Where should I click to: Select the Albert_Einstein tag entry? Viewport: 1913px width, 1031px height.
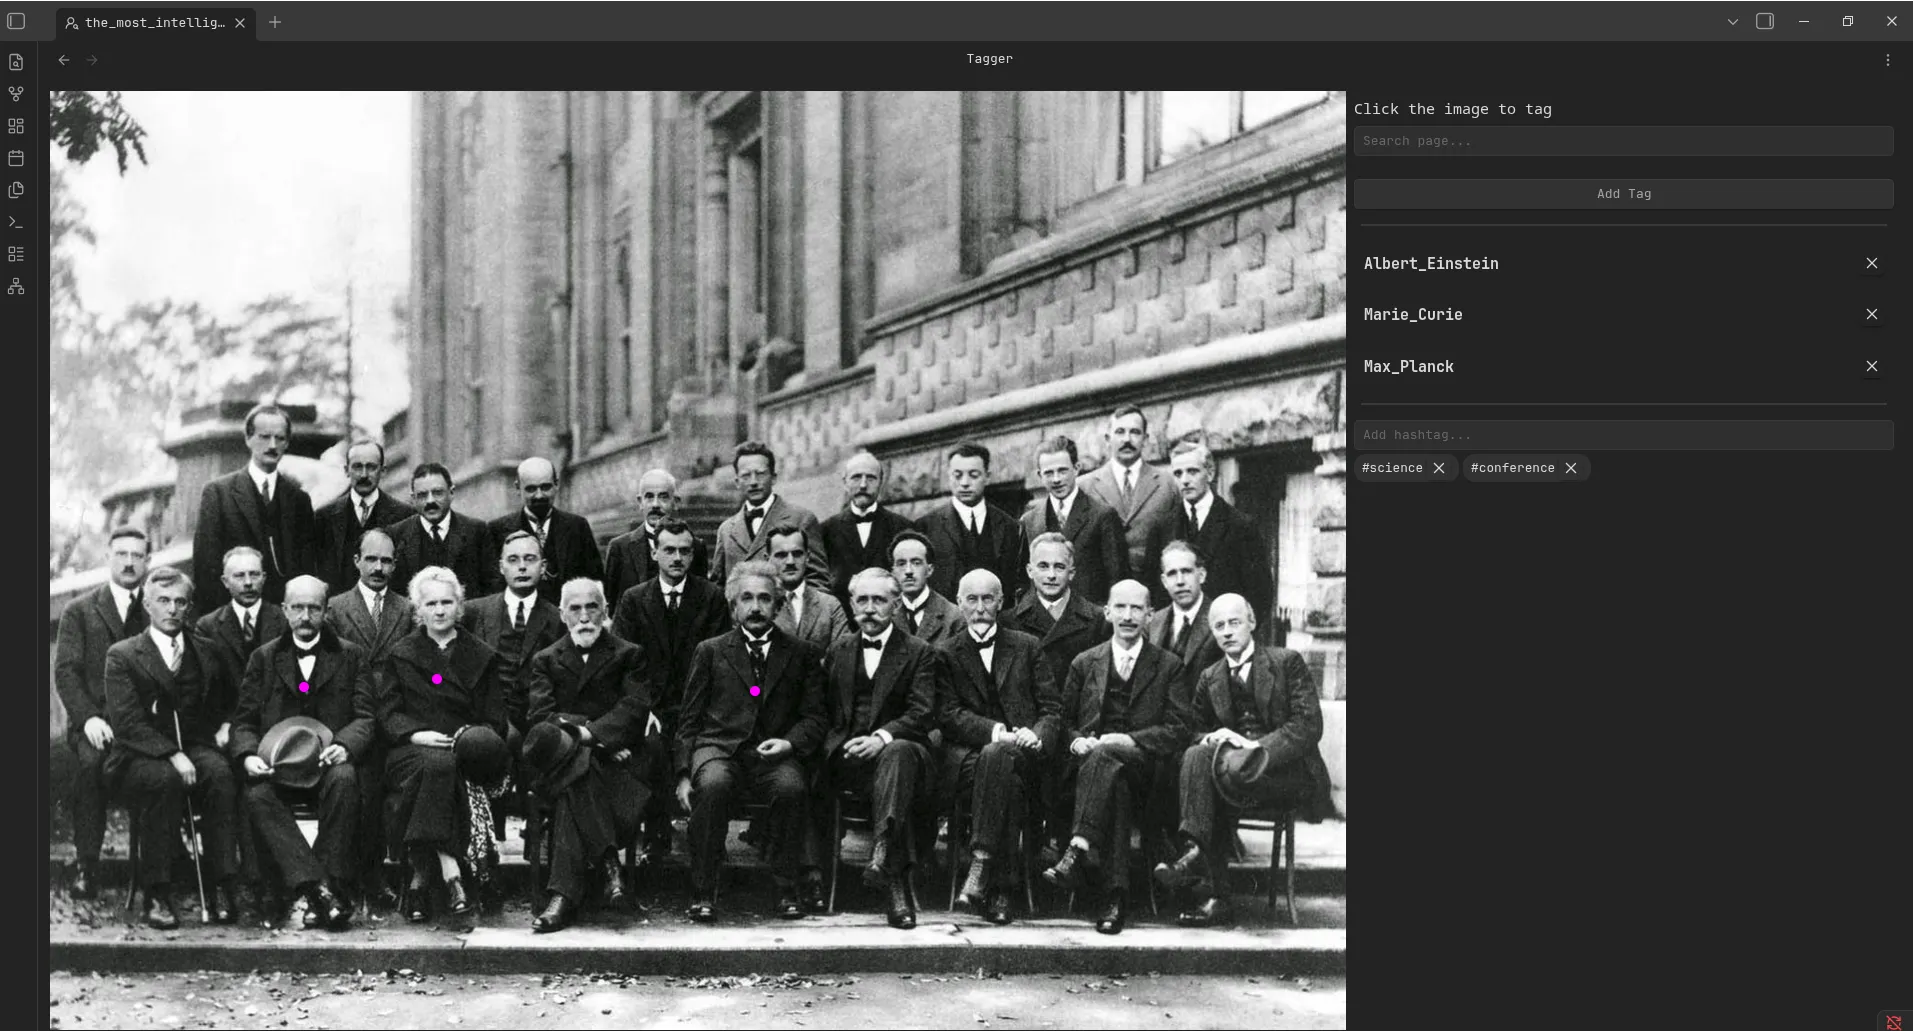(1431, 263)
